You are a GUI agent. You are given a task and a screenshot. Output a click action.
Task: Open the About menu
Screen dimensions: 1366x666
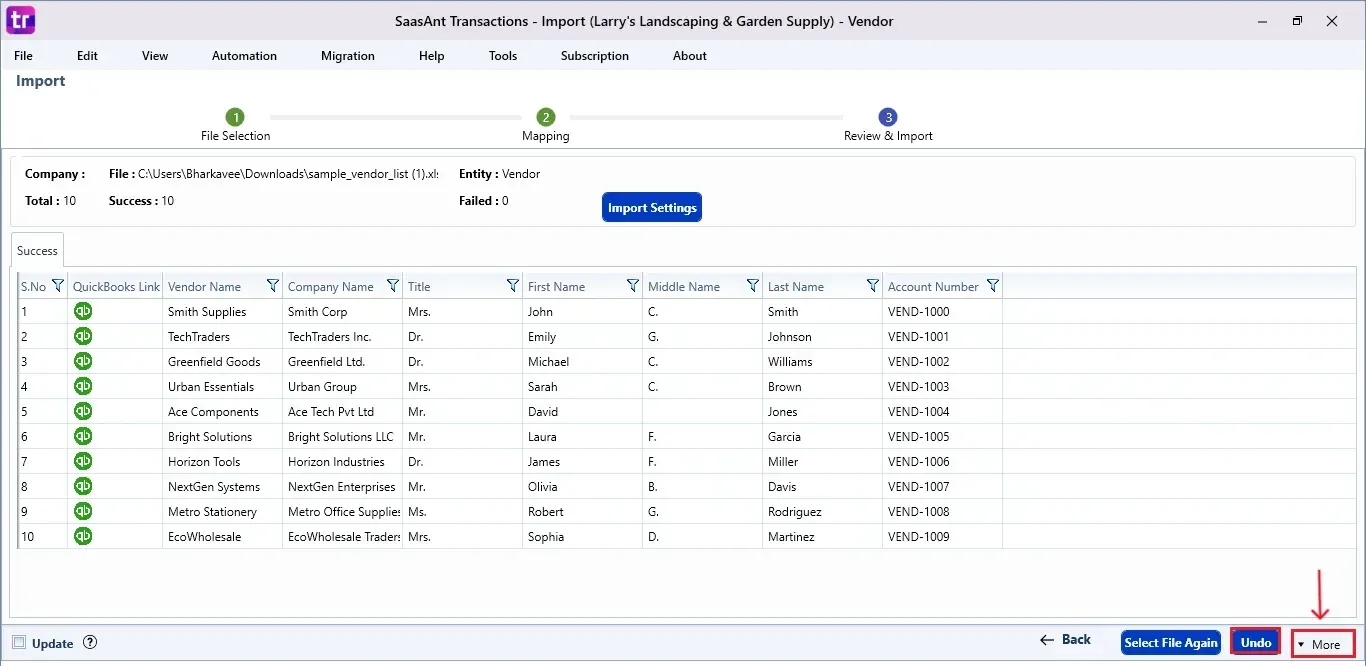[x=690, y=56]
